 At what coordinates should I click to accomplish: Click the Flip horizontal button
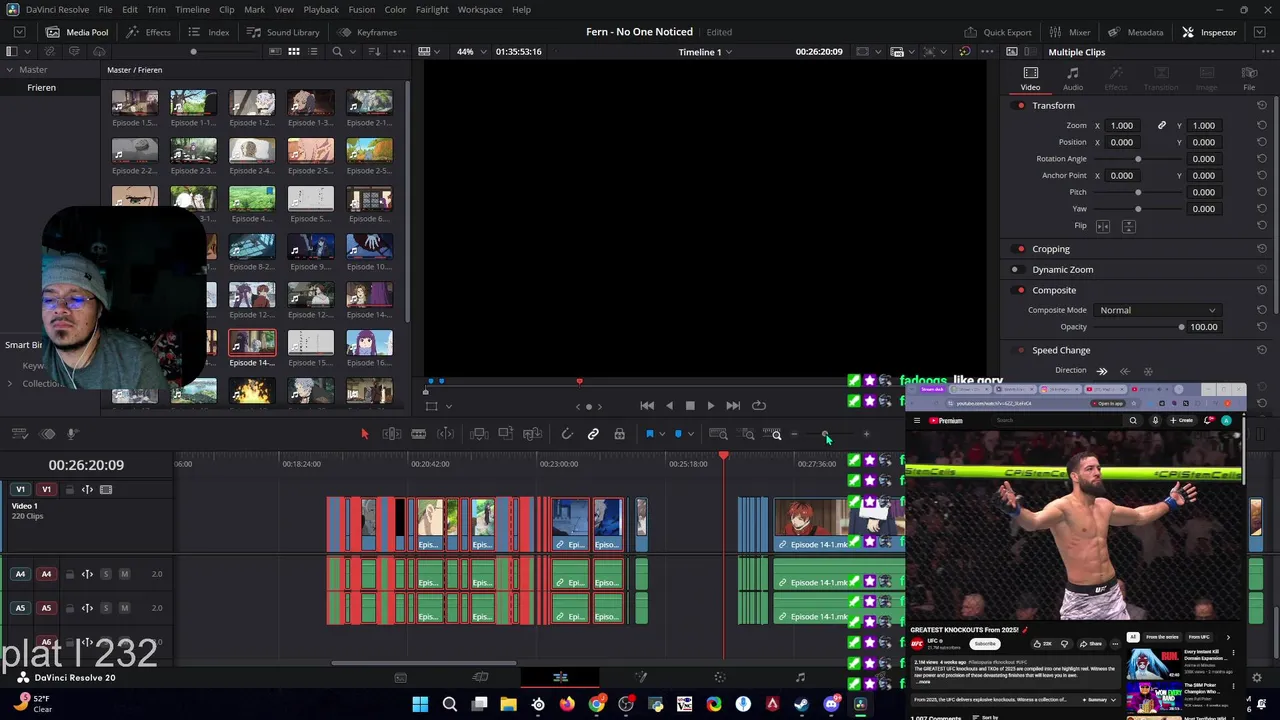pyautogui.click(x=1103, y=226)
